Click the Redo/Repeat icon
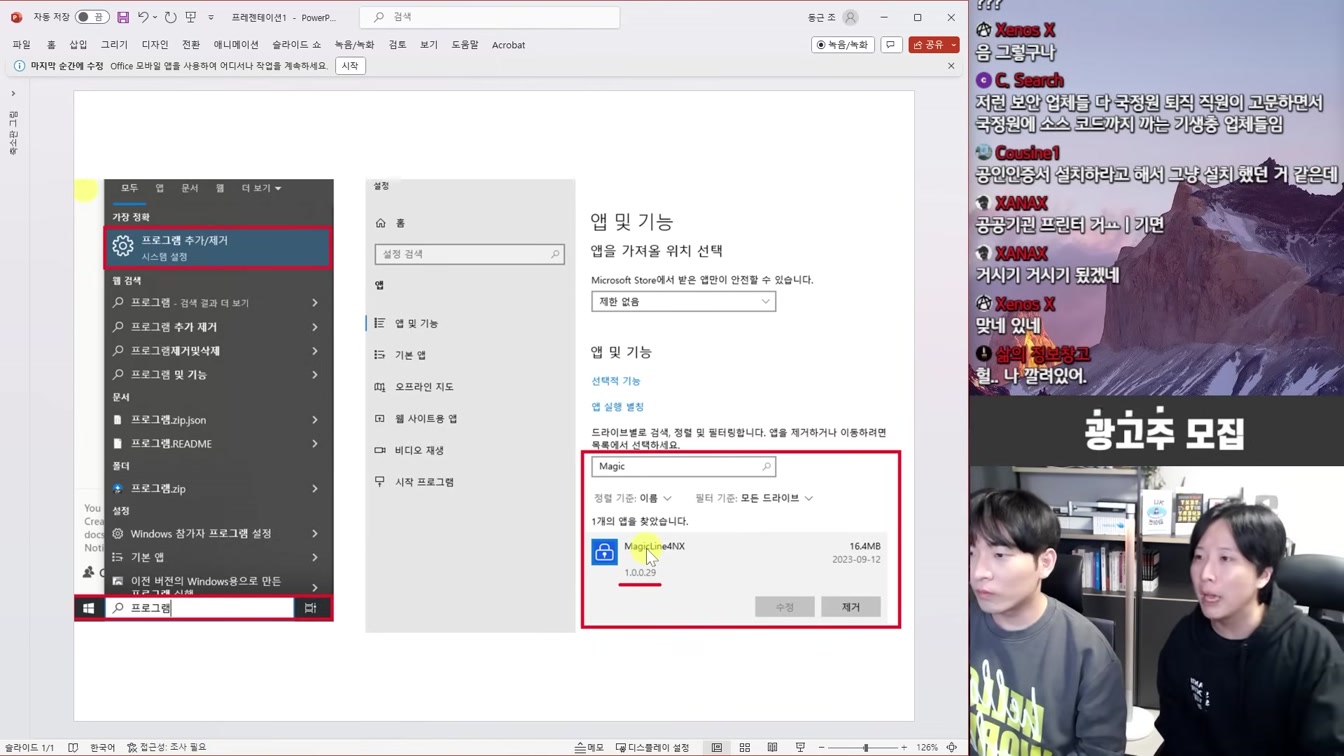This screenshot has height=756, width=1344. pyautogui.click(x=170, y=17)
